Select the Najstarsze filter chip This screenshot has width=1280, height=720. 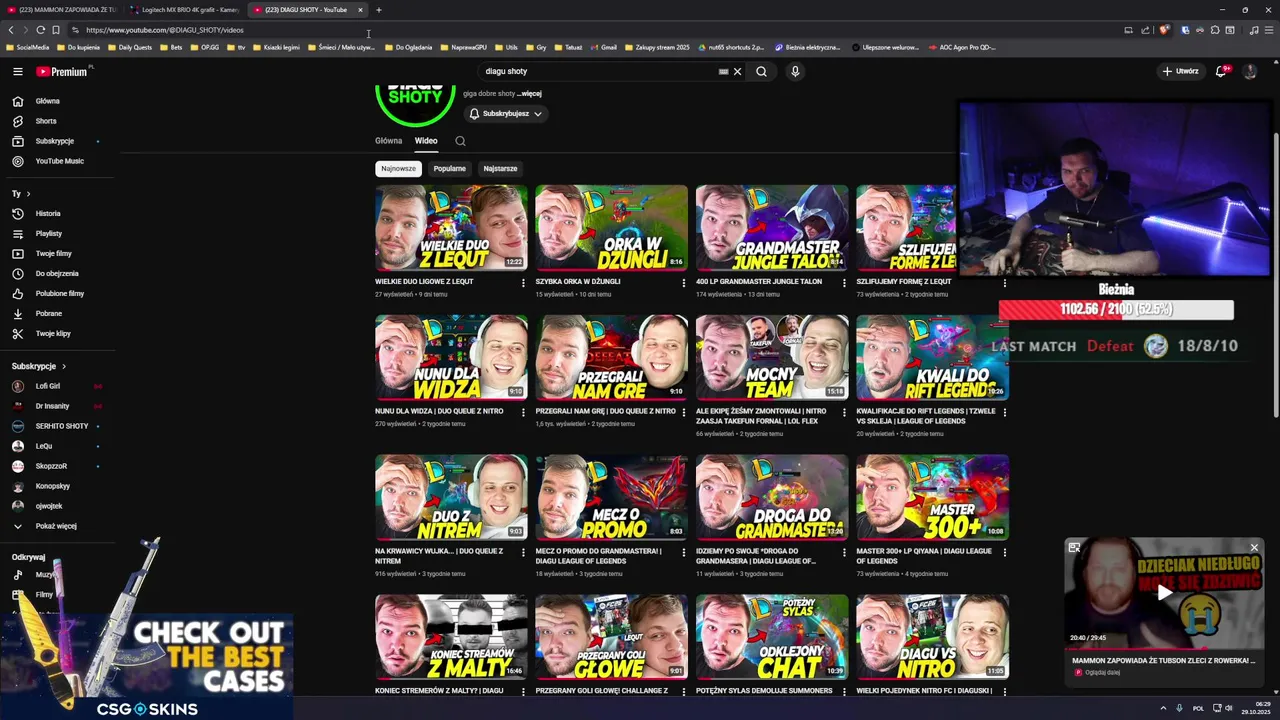tap(500, 168)
